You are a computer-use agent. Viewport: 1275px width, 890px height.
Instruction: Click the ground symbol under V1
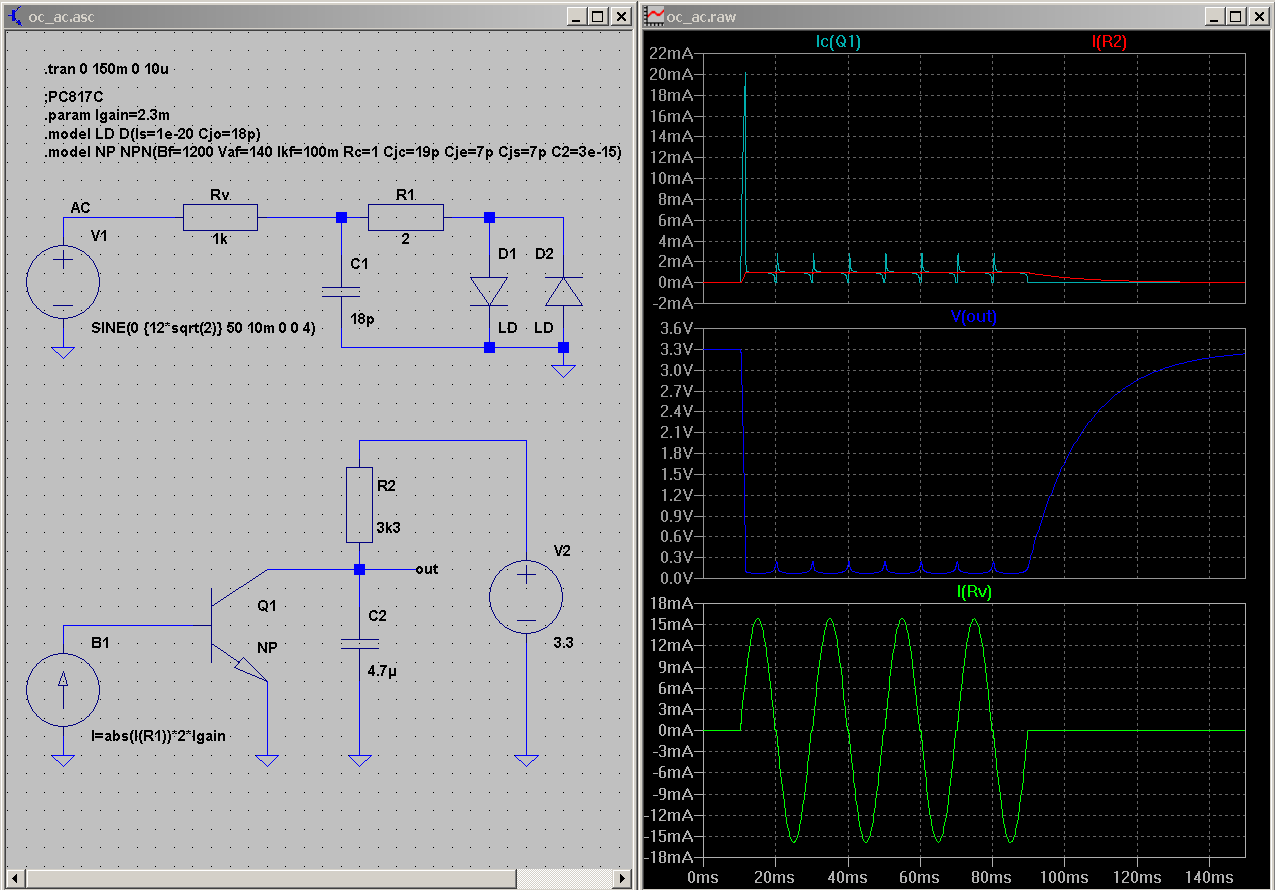(62, 351)
